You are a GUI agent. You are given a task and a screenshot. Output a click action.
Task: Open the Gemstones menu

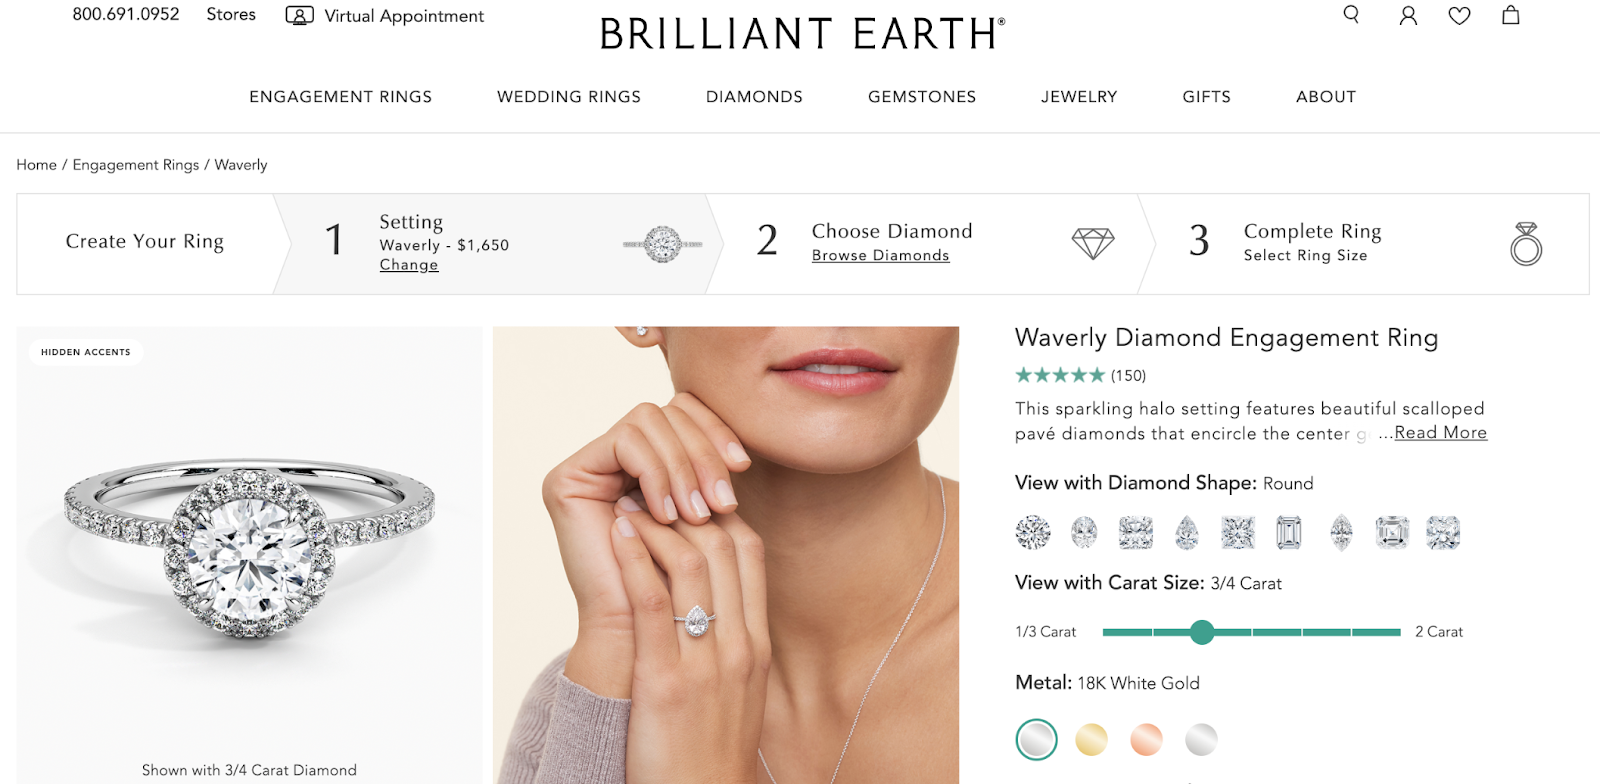pos(921,97)
